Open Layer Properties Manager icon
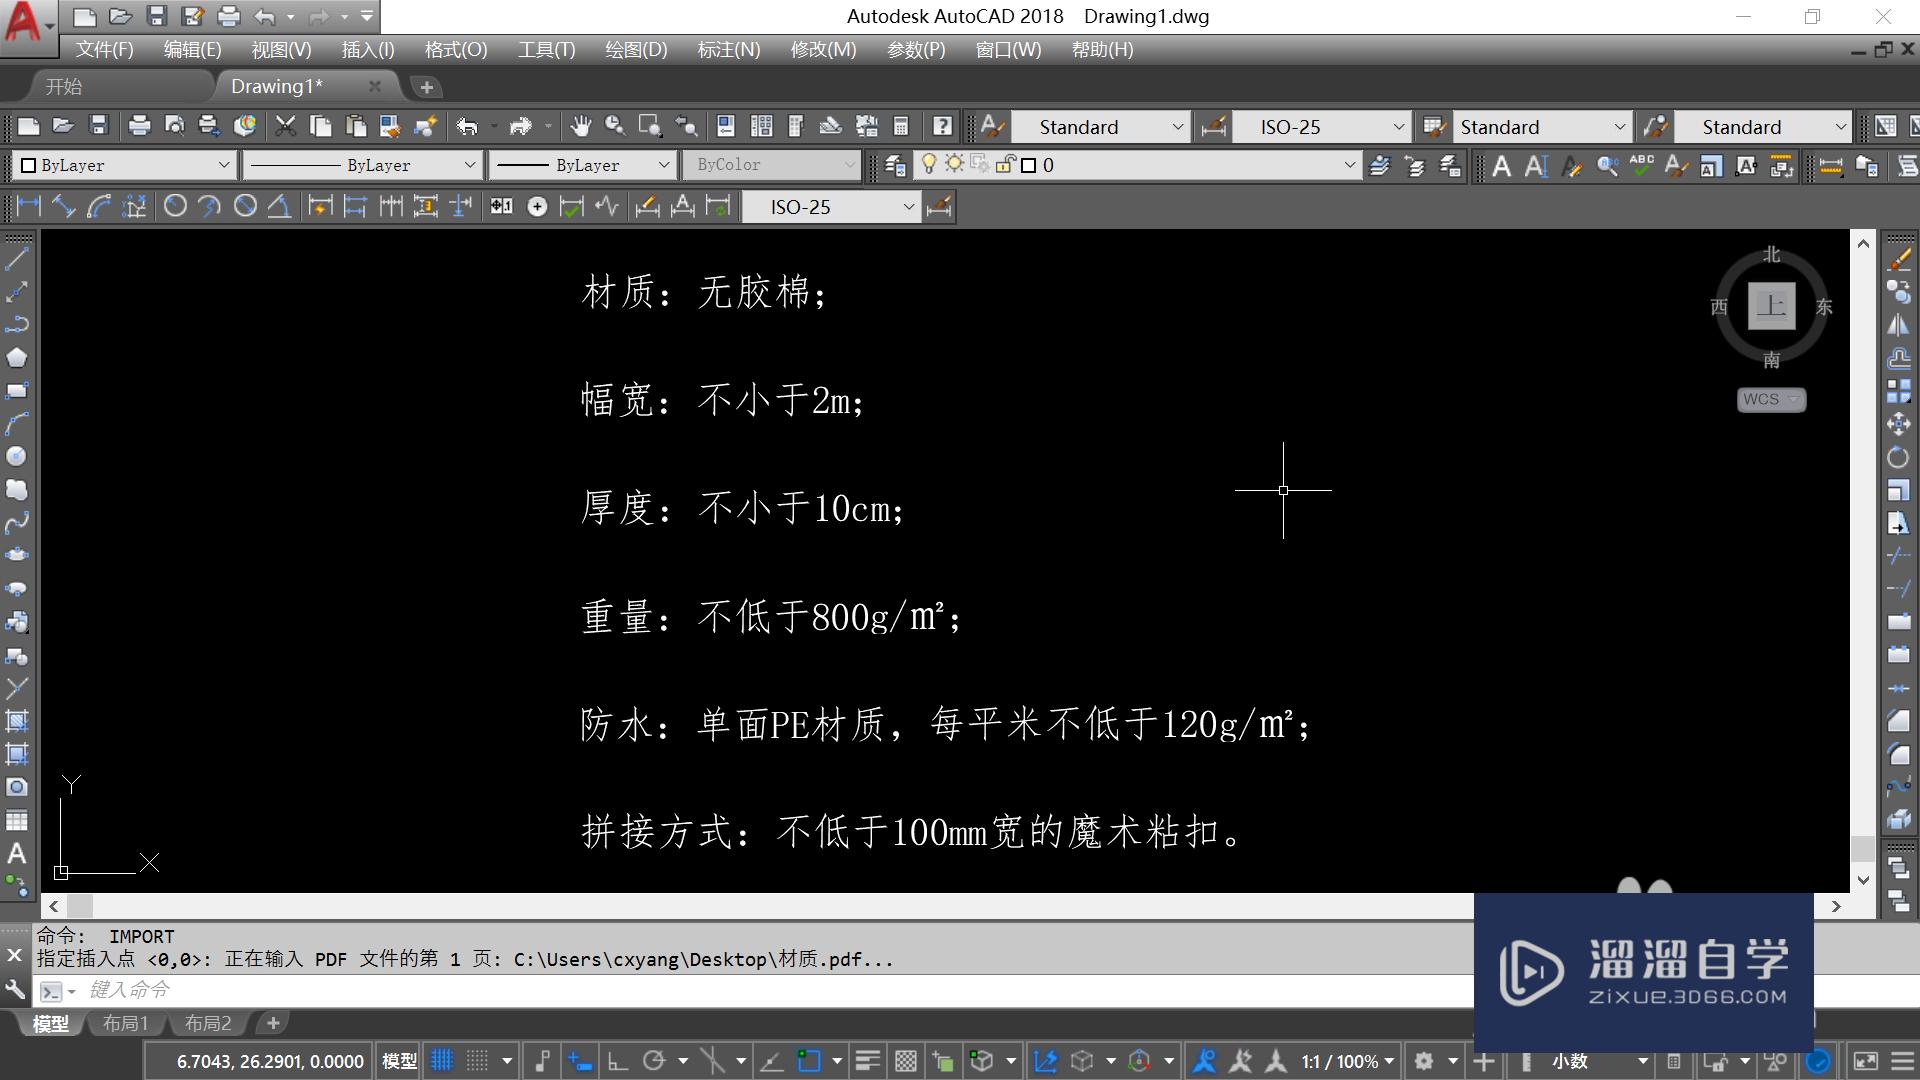Screen dimensions: 1920x1080 pos(895,165)
